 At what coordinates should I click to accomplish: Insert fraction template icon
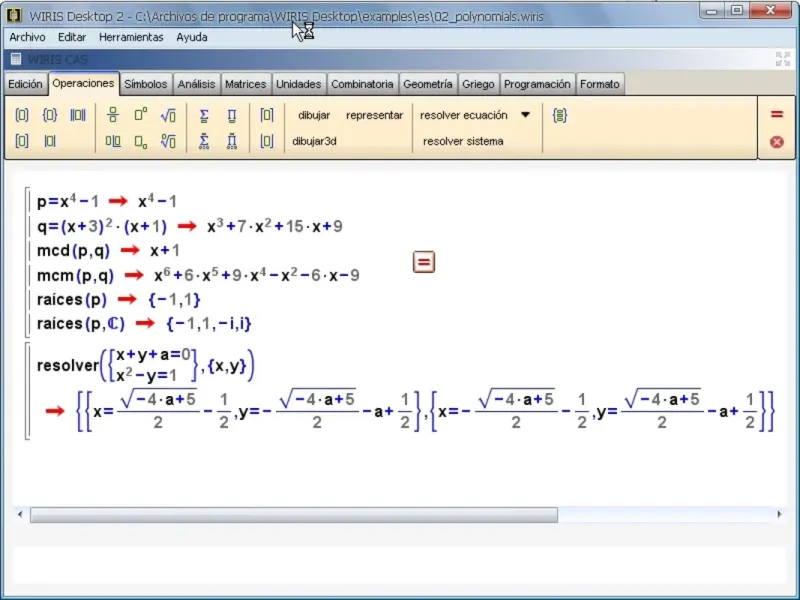coord(113,115)
